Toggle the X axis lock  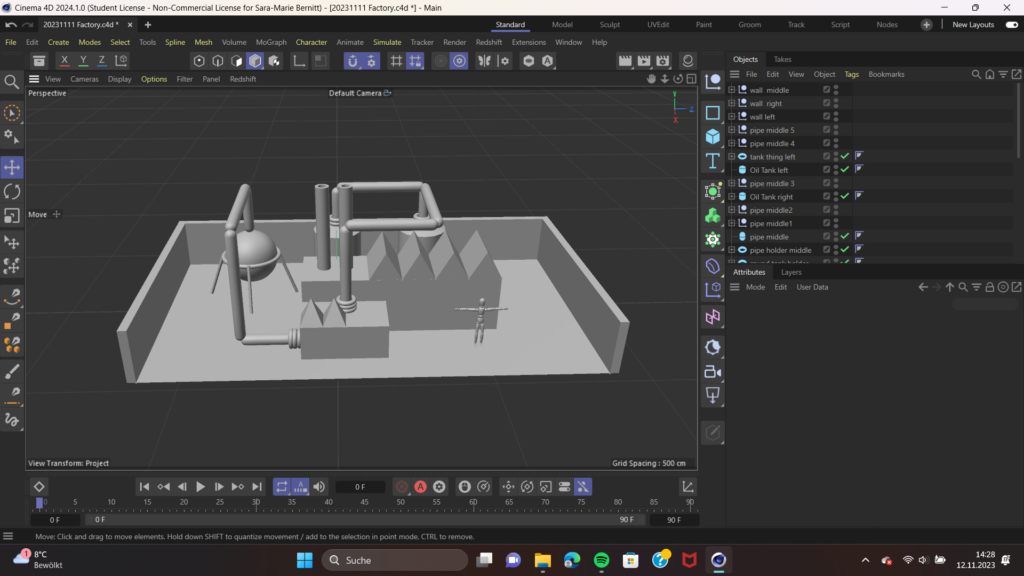(x=65, y=61)
